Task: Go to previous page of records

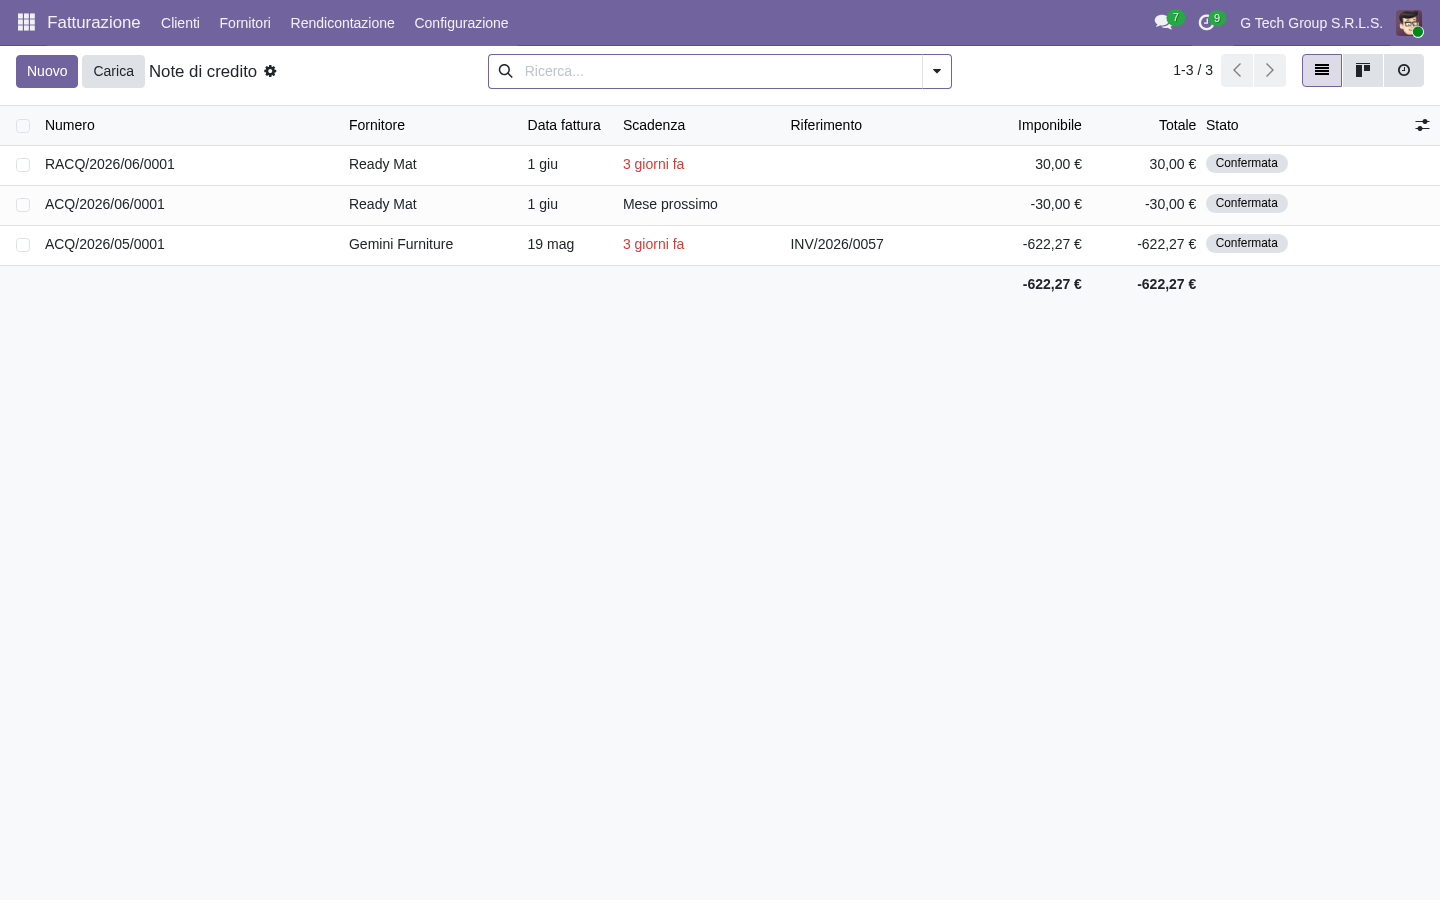Action: click(x=1237, y=71)
